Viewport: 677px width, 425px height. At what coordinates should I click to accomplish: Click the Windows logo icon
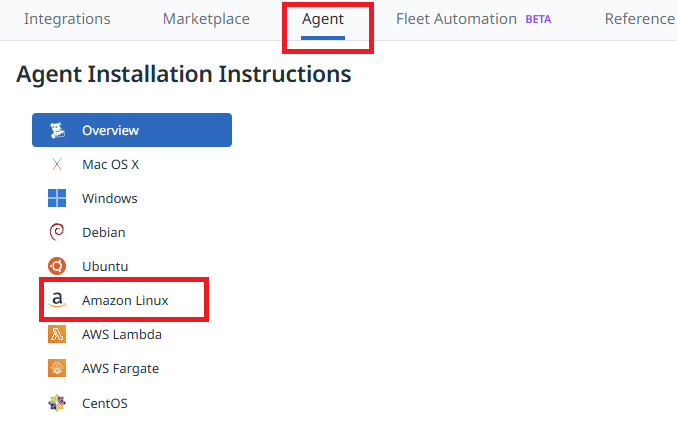(x=57, y=198)
